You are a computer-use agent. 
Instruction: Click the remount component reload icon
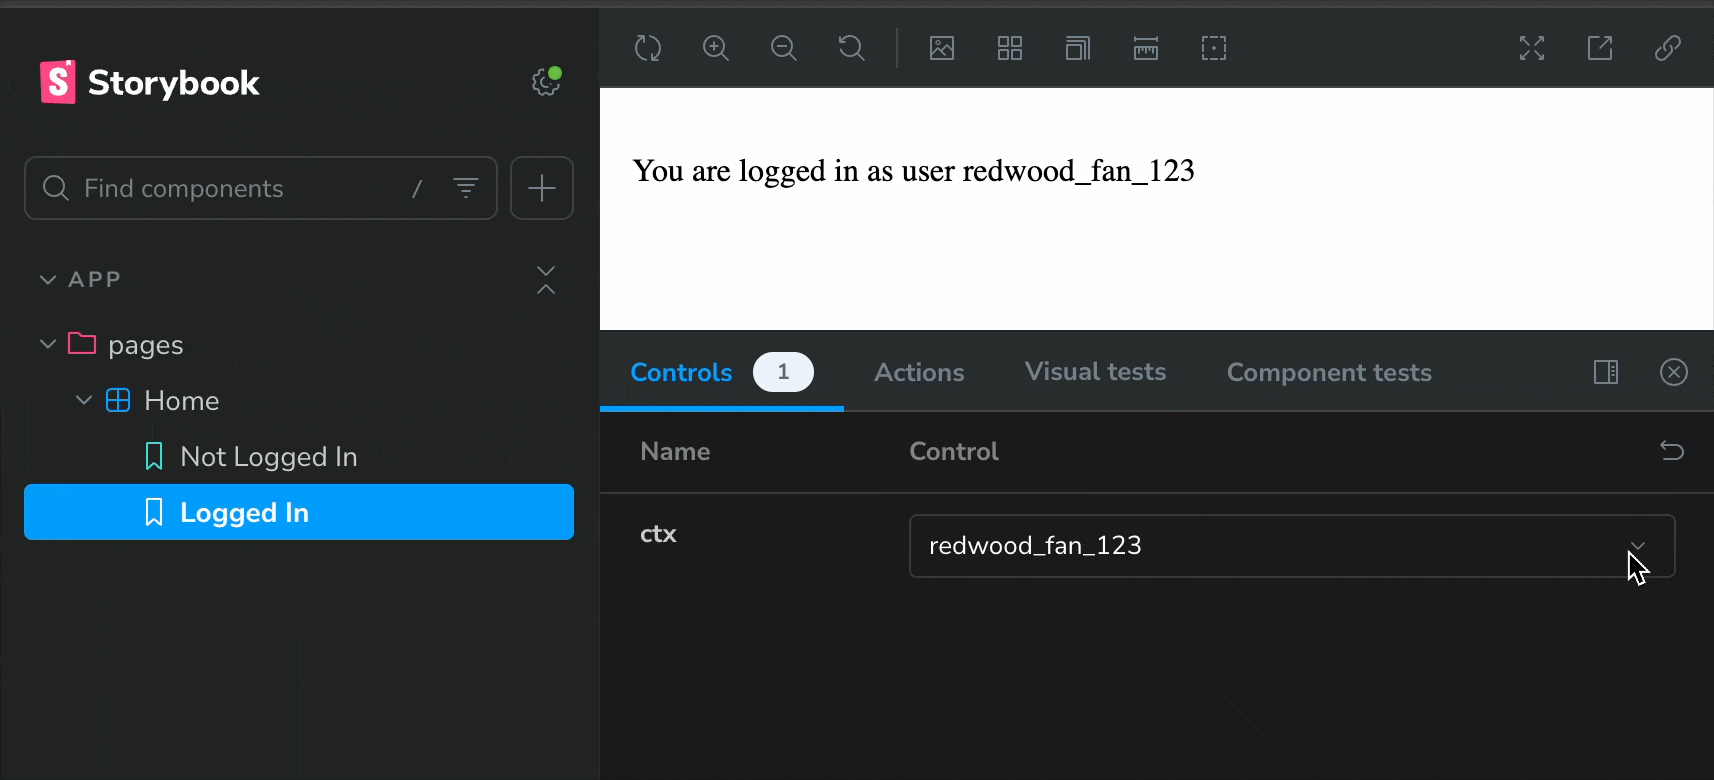click(x=648, y=48)
